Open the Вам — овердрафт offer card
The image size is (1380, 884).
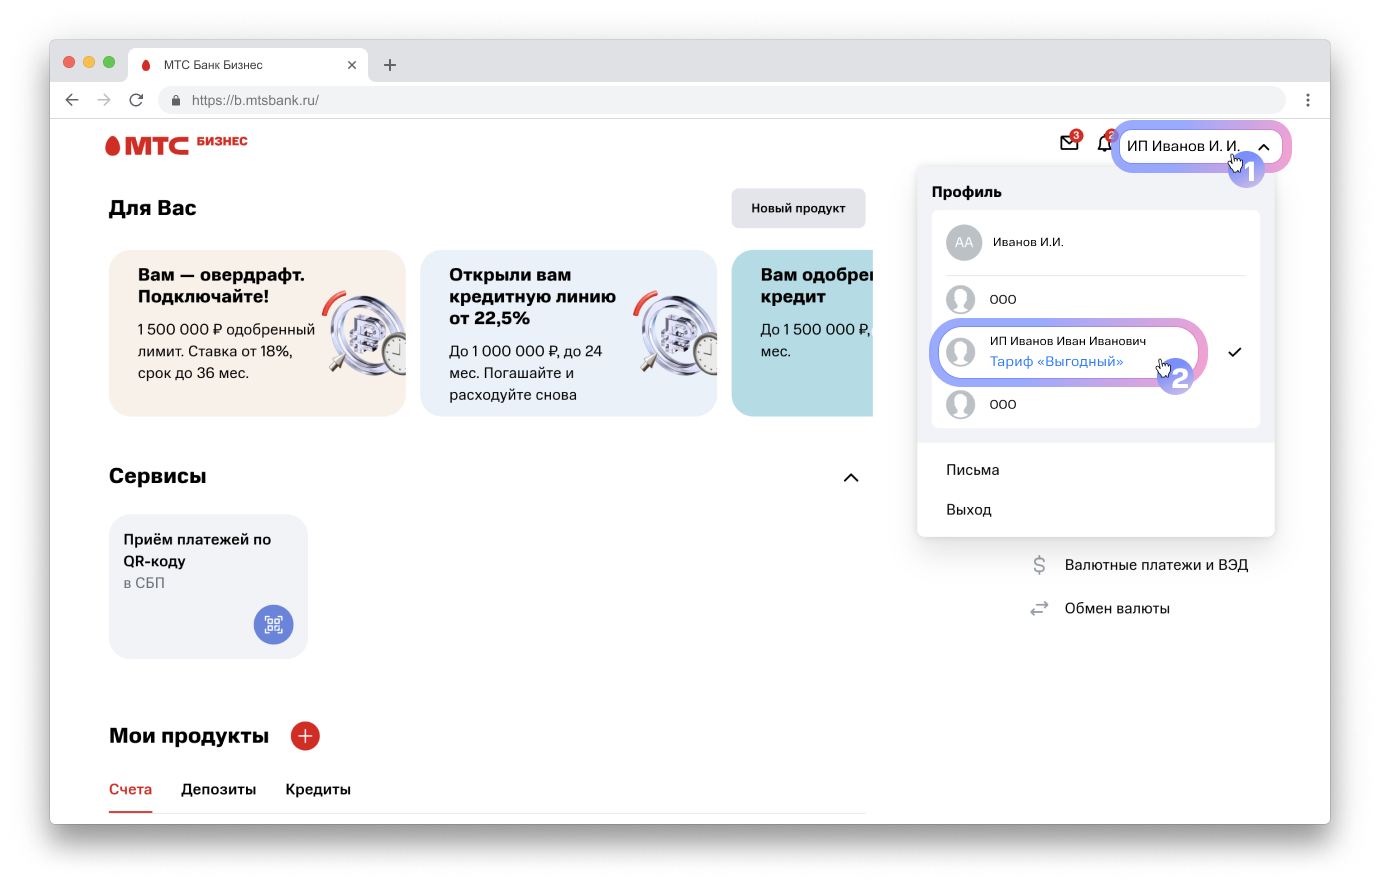click(257, 333)
